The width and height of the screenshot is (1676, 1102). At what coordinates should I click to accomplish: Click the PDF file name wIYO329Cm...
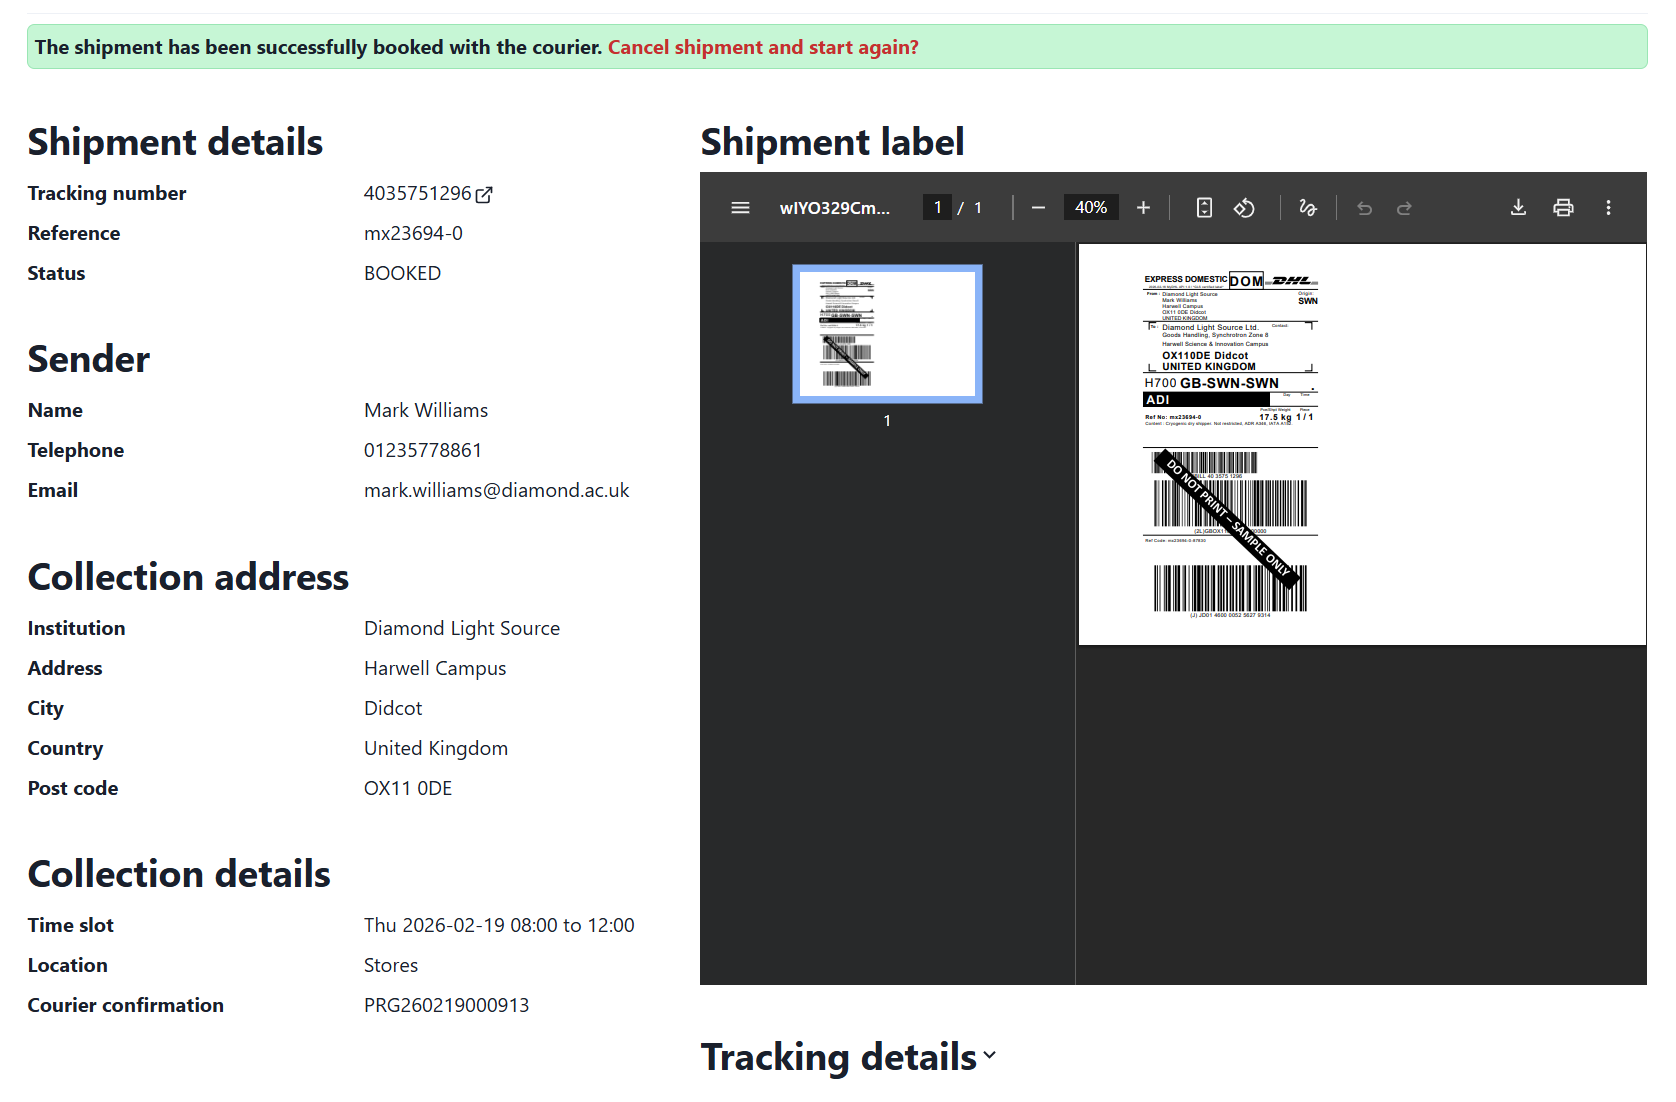click(834, 208)
